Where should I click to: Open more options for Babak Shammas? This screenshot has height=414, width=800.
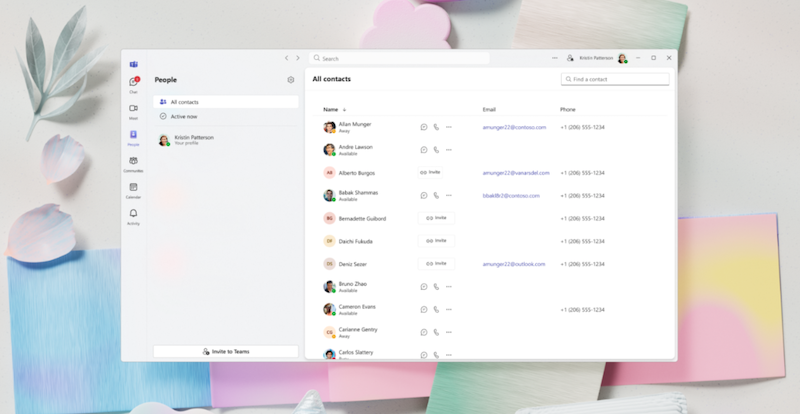(x=449, y=195)
